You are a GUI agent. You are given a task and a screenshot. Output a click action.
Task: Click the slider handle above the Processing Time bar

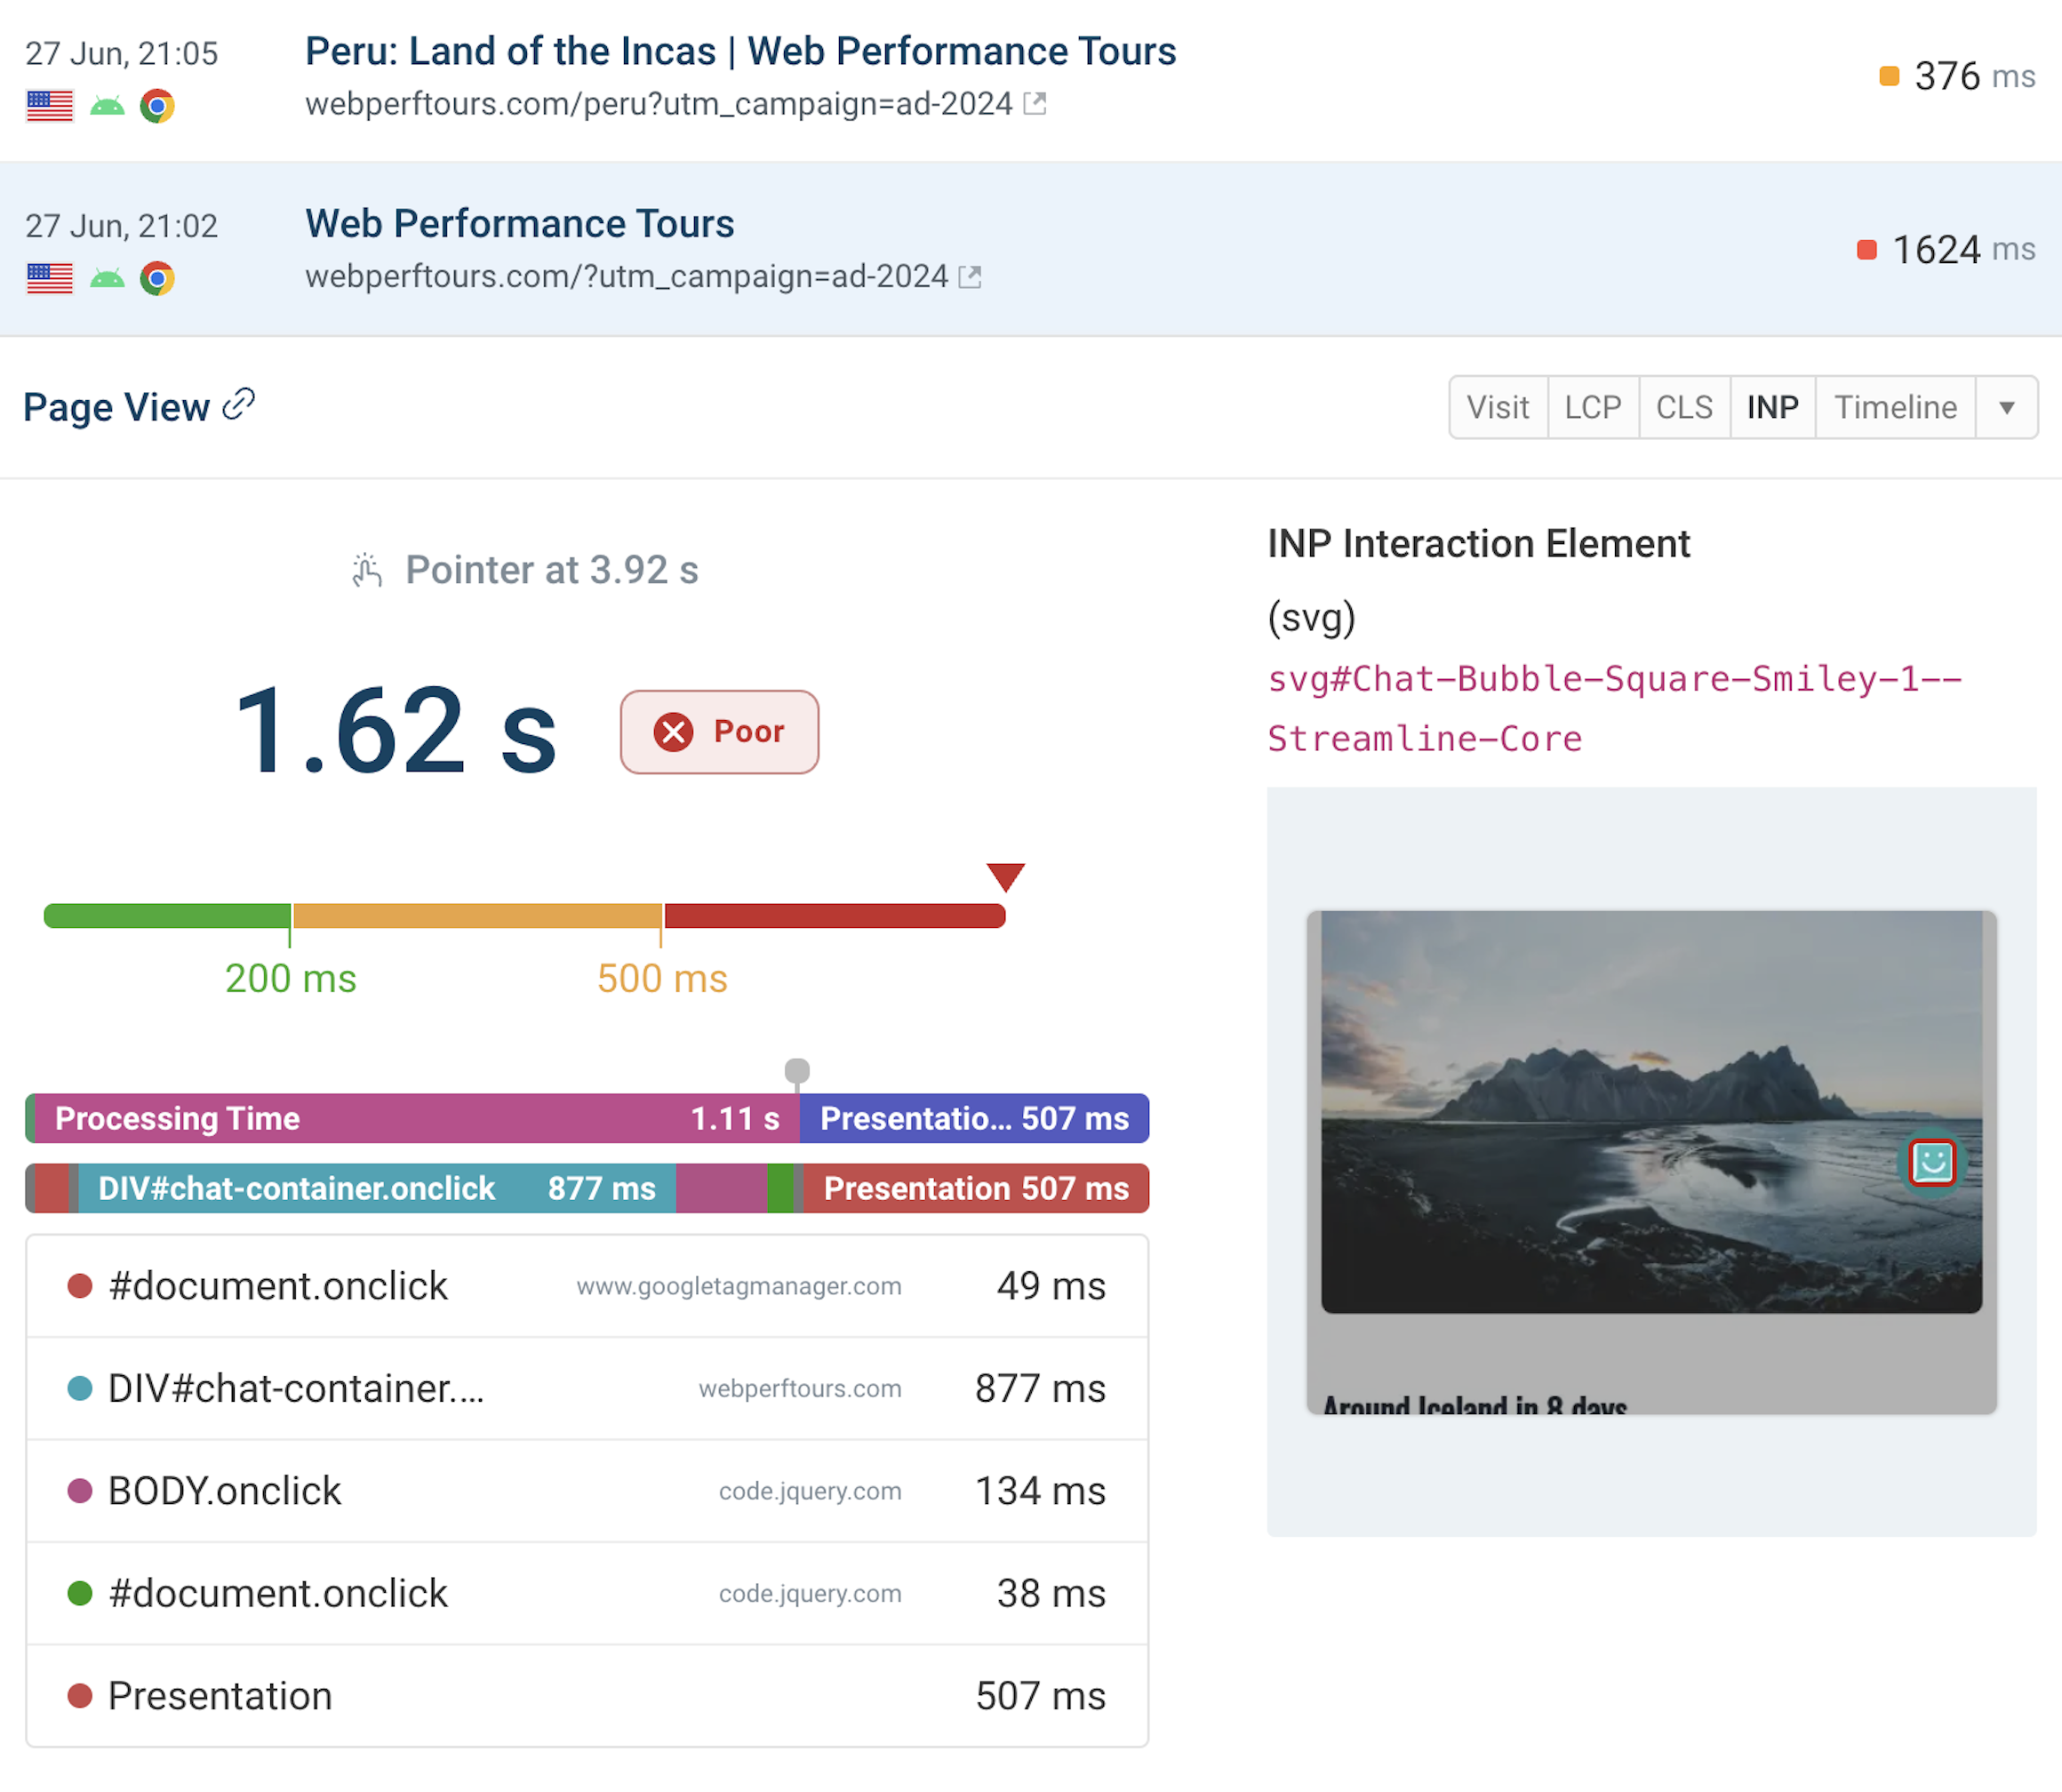pos(797,1069)
